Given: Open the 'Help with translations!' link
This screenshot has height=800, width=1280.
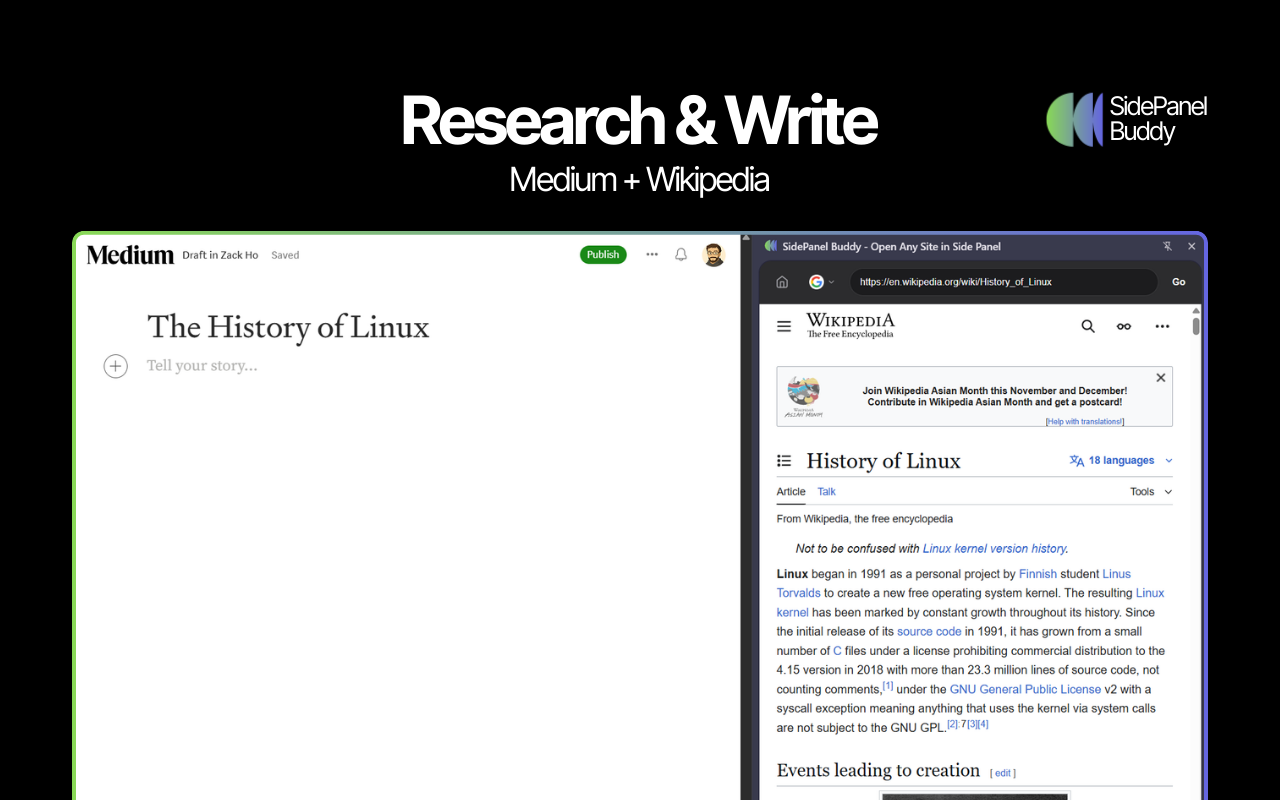Looking at the screenshot, I should (x=1085, y=421).
